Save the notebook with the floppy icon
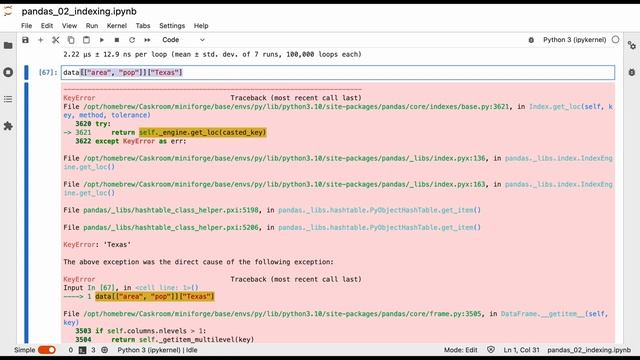The width and height of the screenshot is (640, 360). 25,40
